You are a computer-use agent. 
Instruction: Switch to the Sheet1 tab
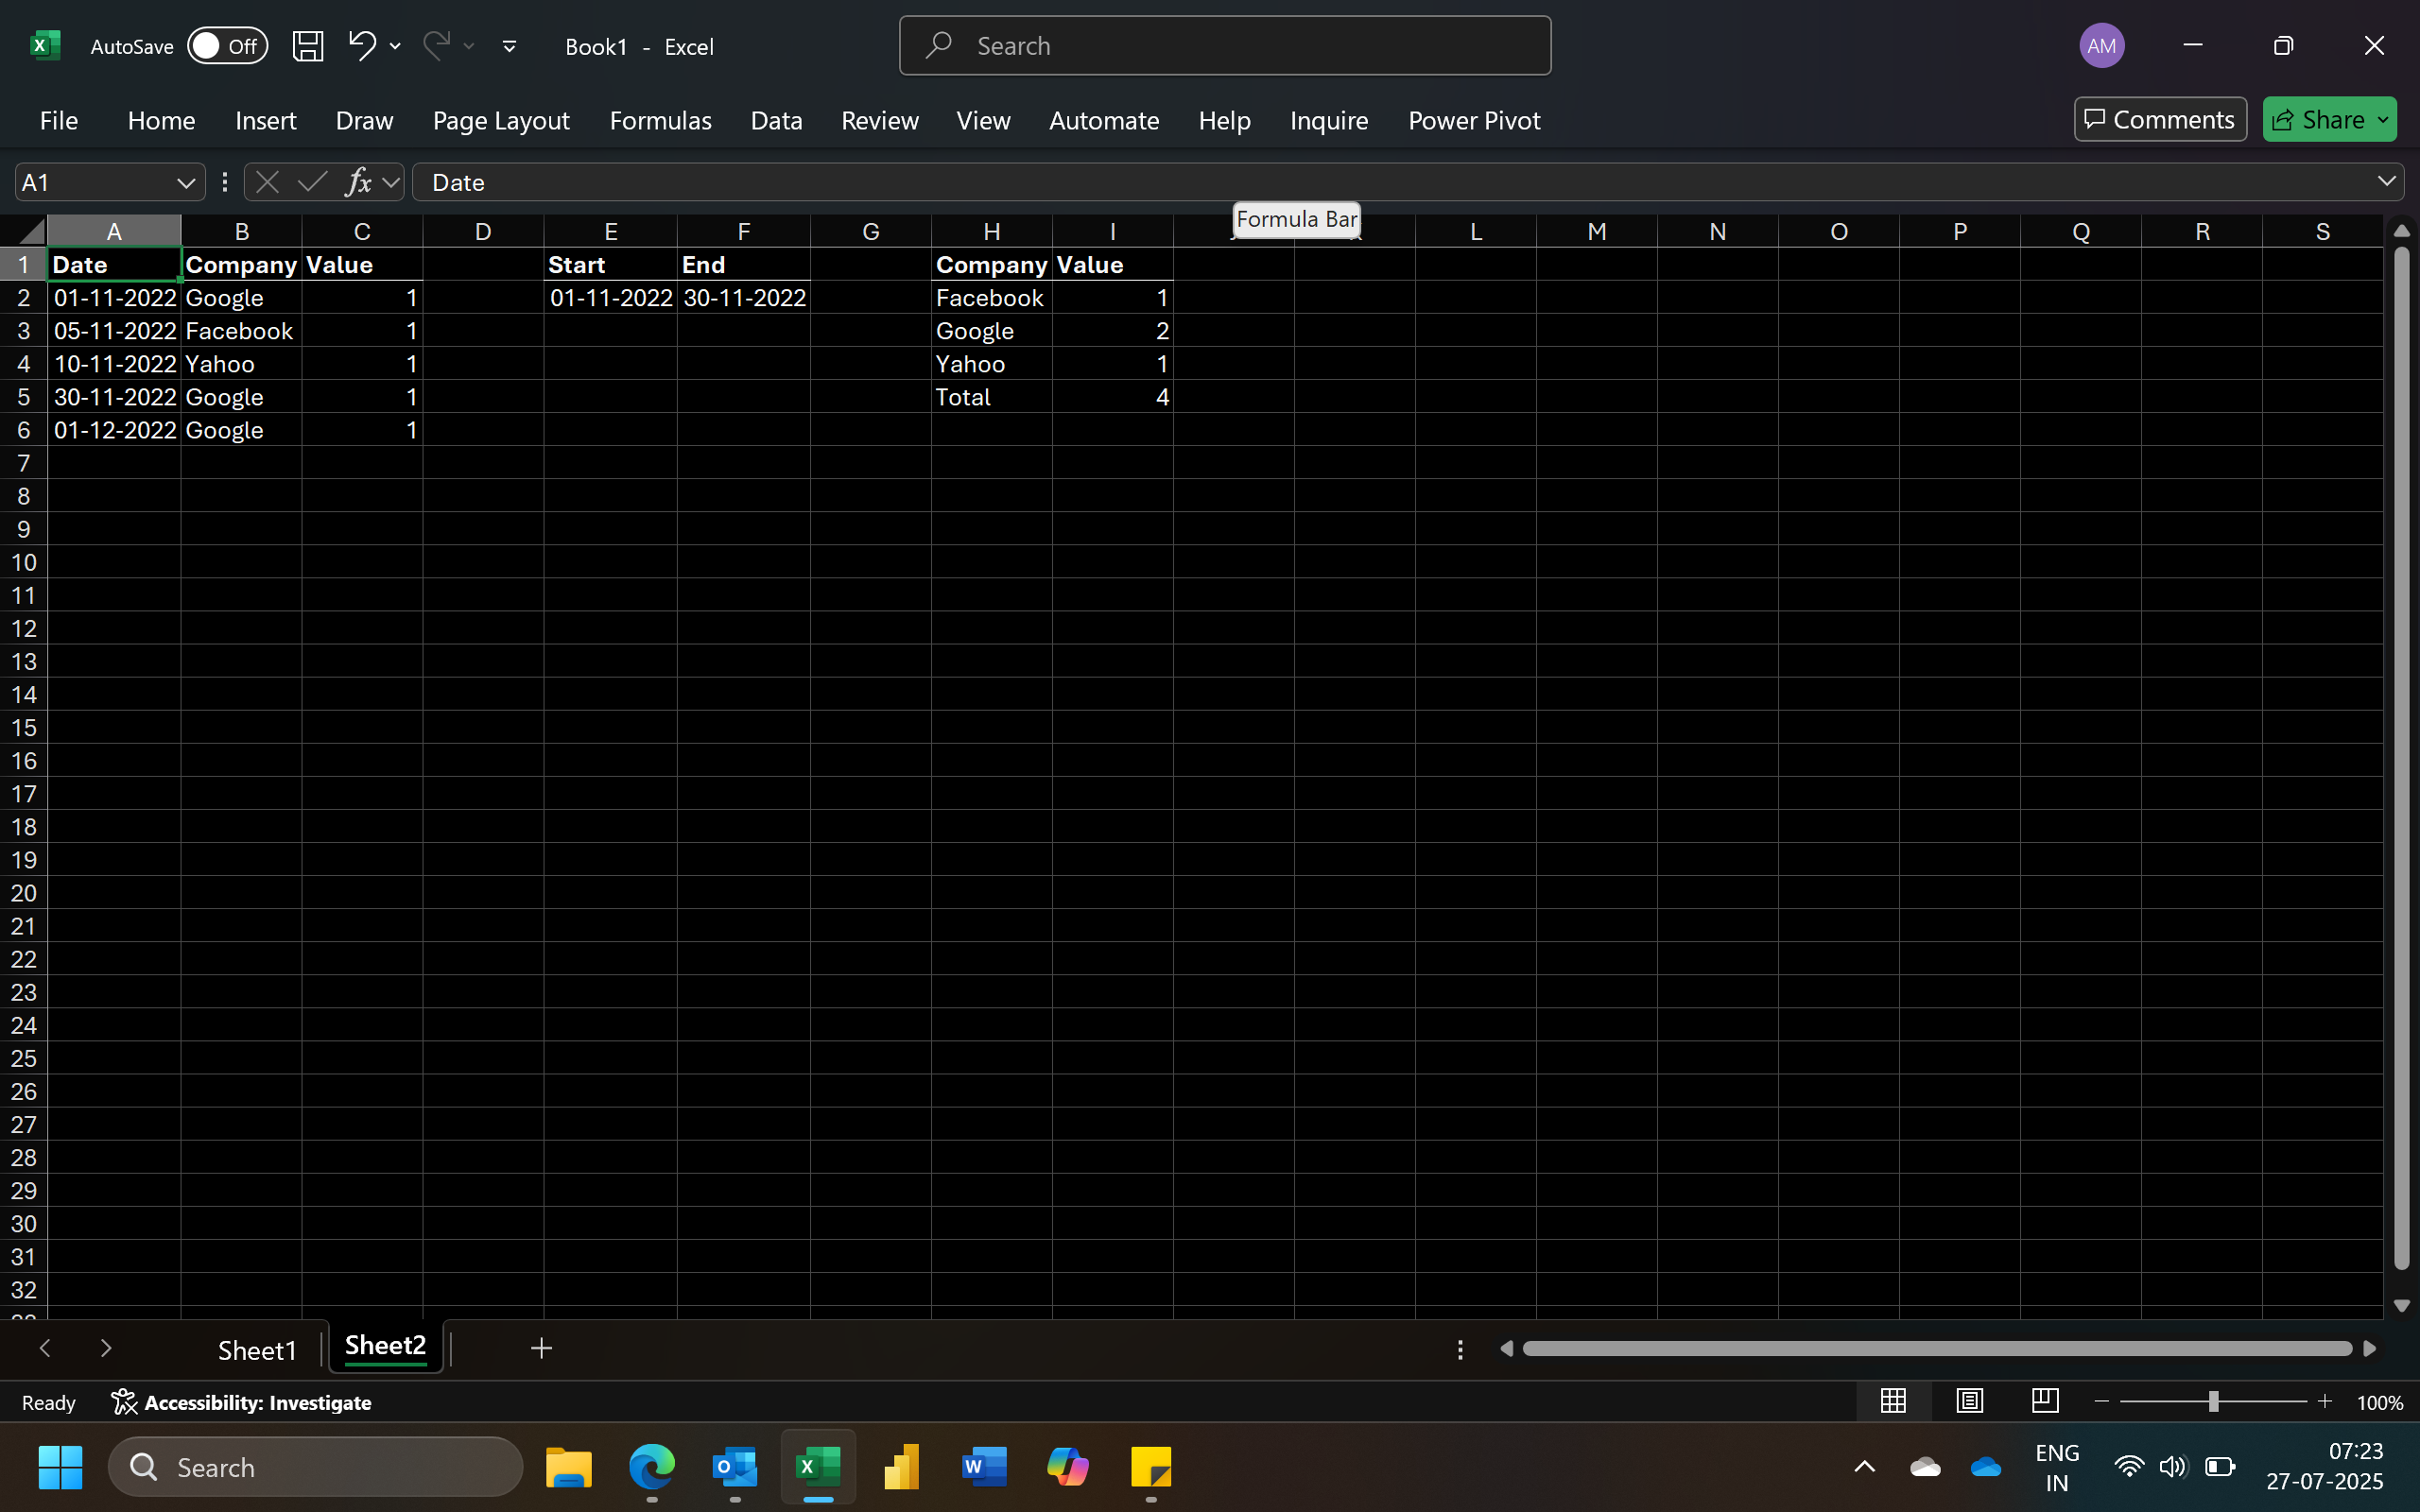[x=257, y=1350]
